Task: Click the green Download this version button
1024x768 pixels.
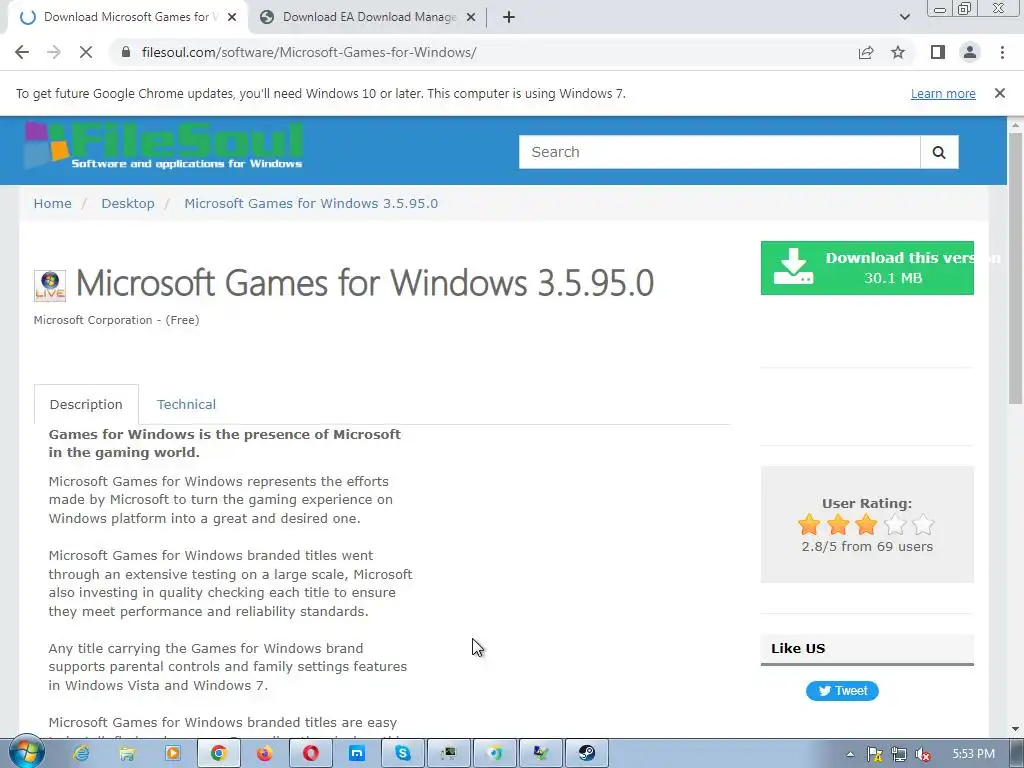Action: coord(867,268)
